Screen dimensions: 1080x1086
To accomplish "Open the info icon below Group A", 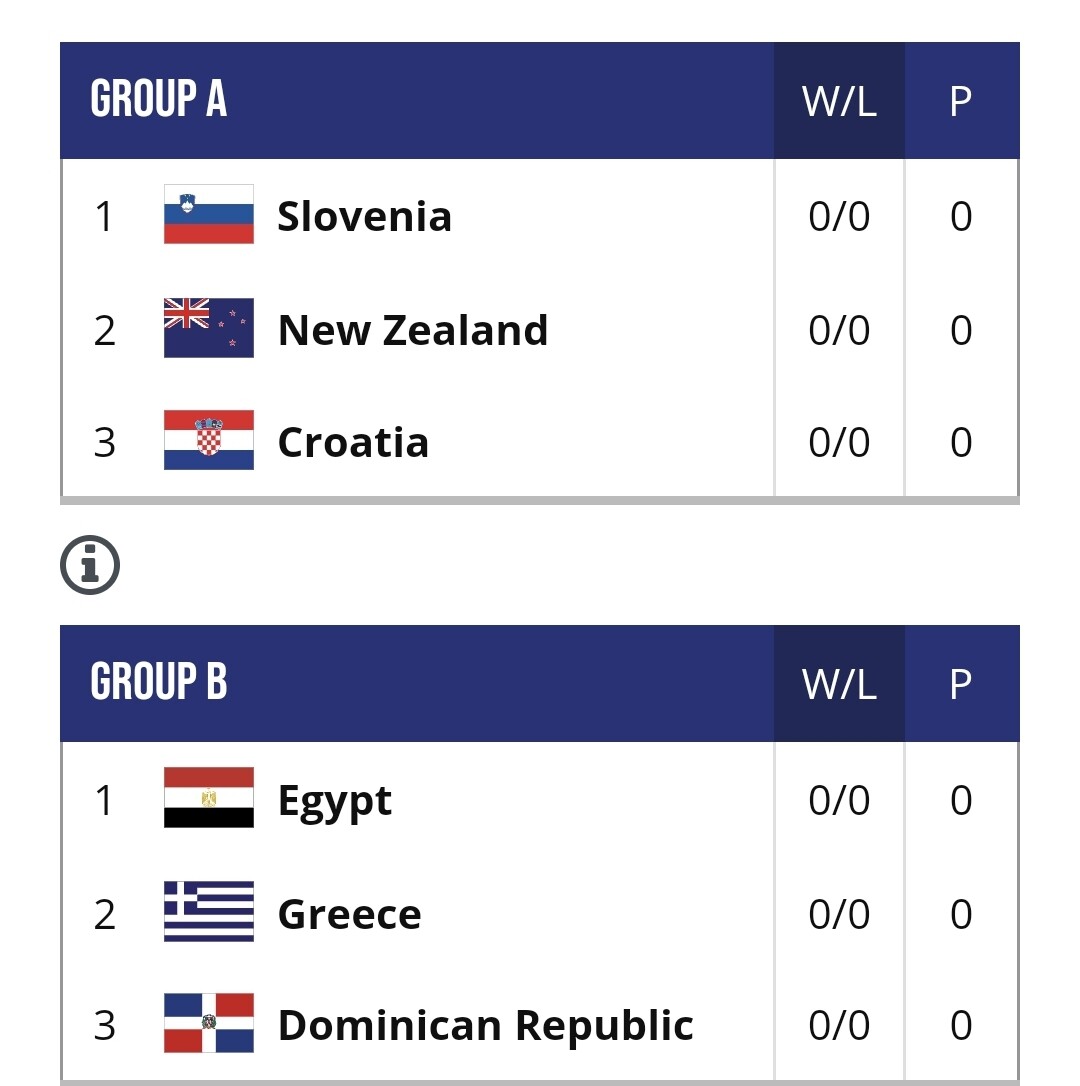I will tap(90, 566).
